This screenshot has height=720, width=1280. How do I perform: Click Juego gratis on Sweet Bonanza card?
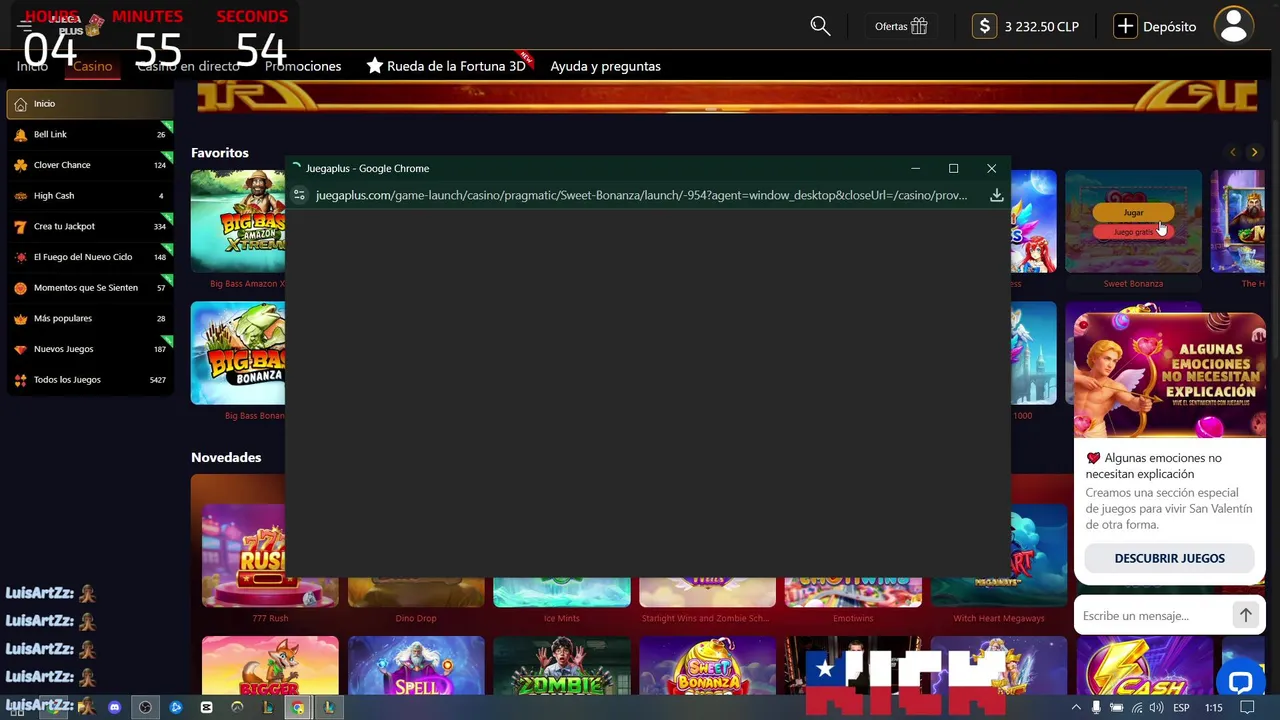point(1133,232)
